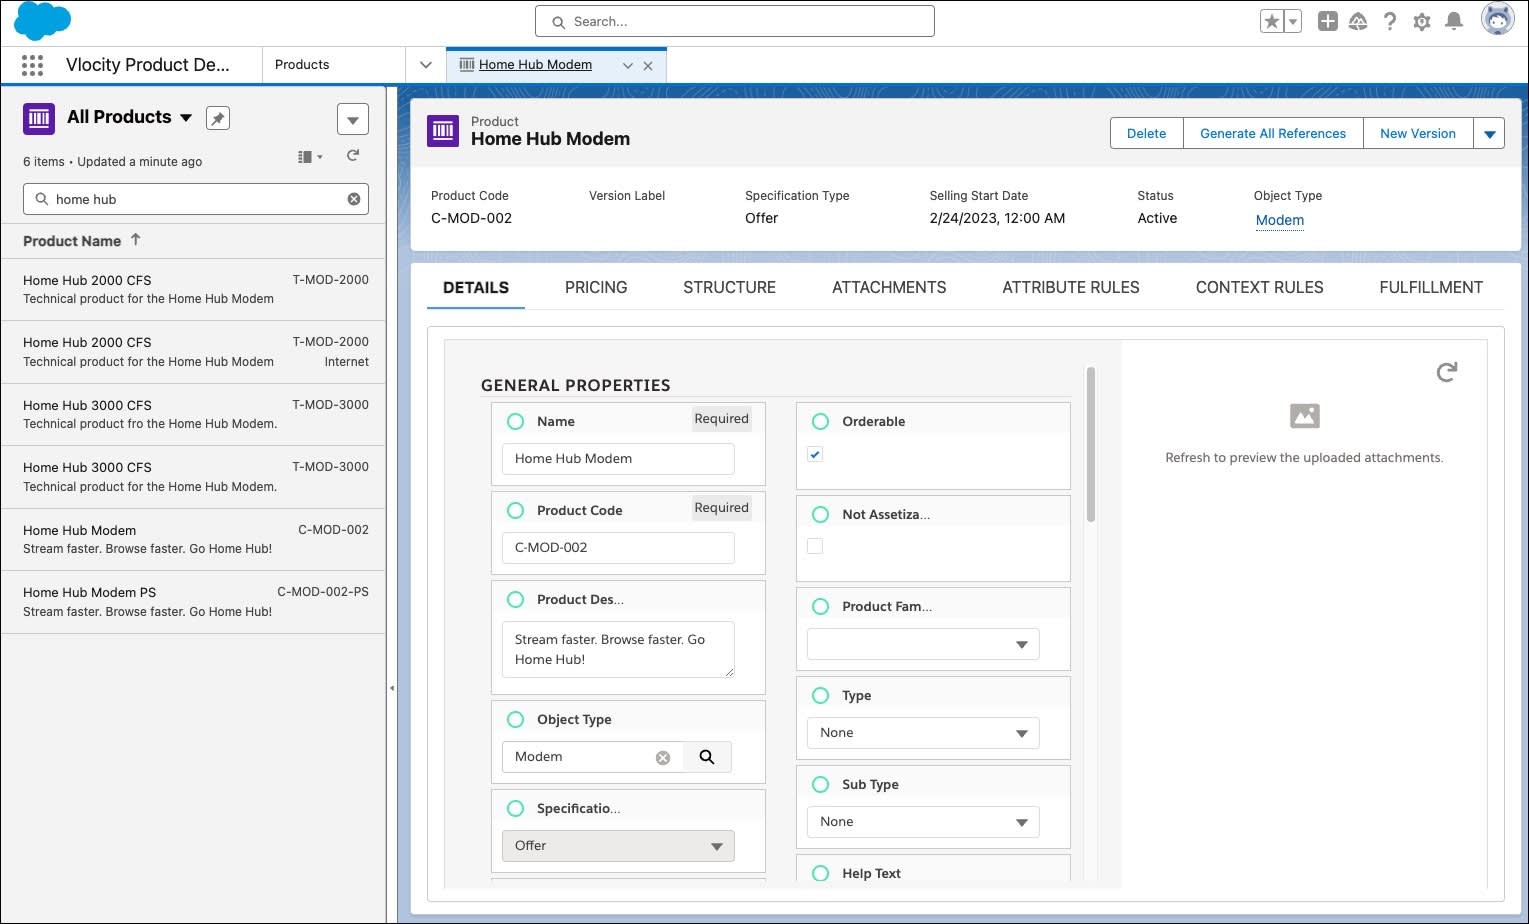Open the Global Actions plus icon
The image size is (1529, 924).
click(1327, 21)
